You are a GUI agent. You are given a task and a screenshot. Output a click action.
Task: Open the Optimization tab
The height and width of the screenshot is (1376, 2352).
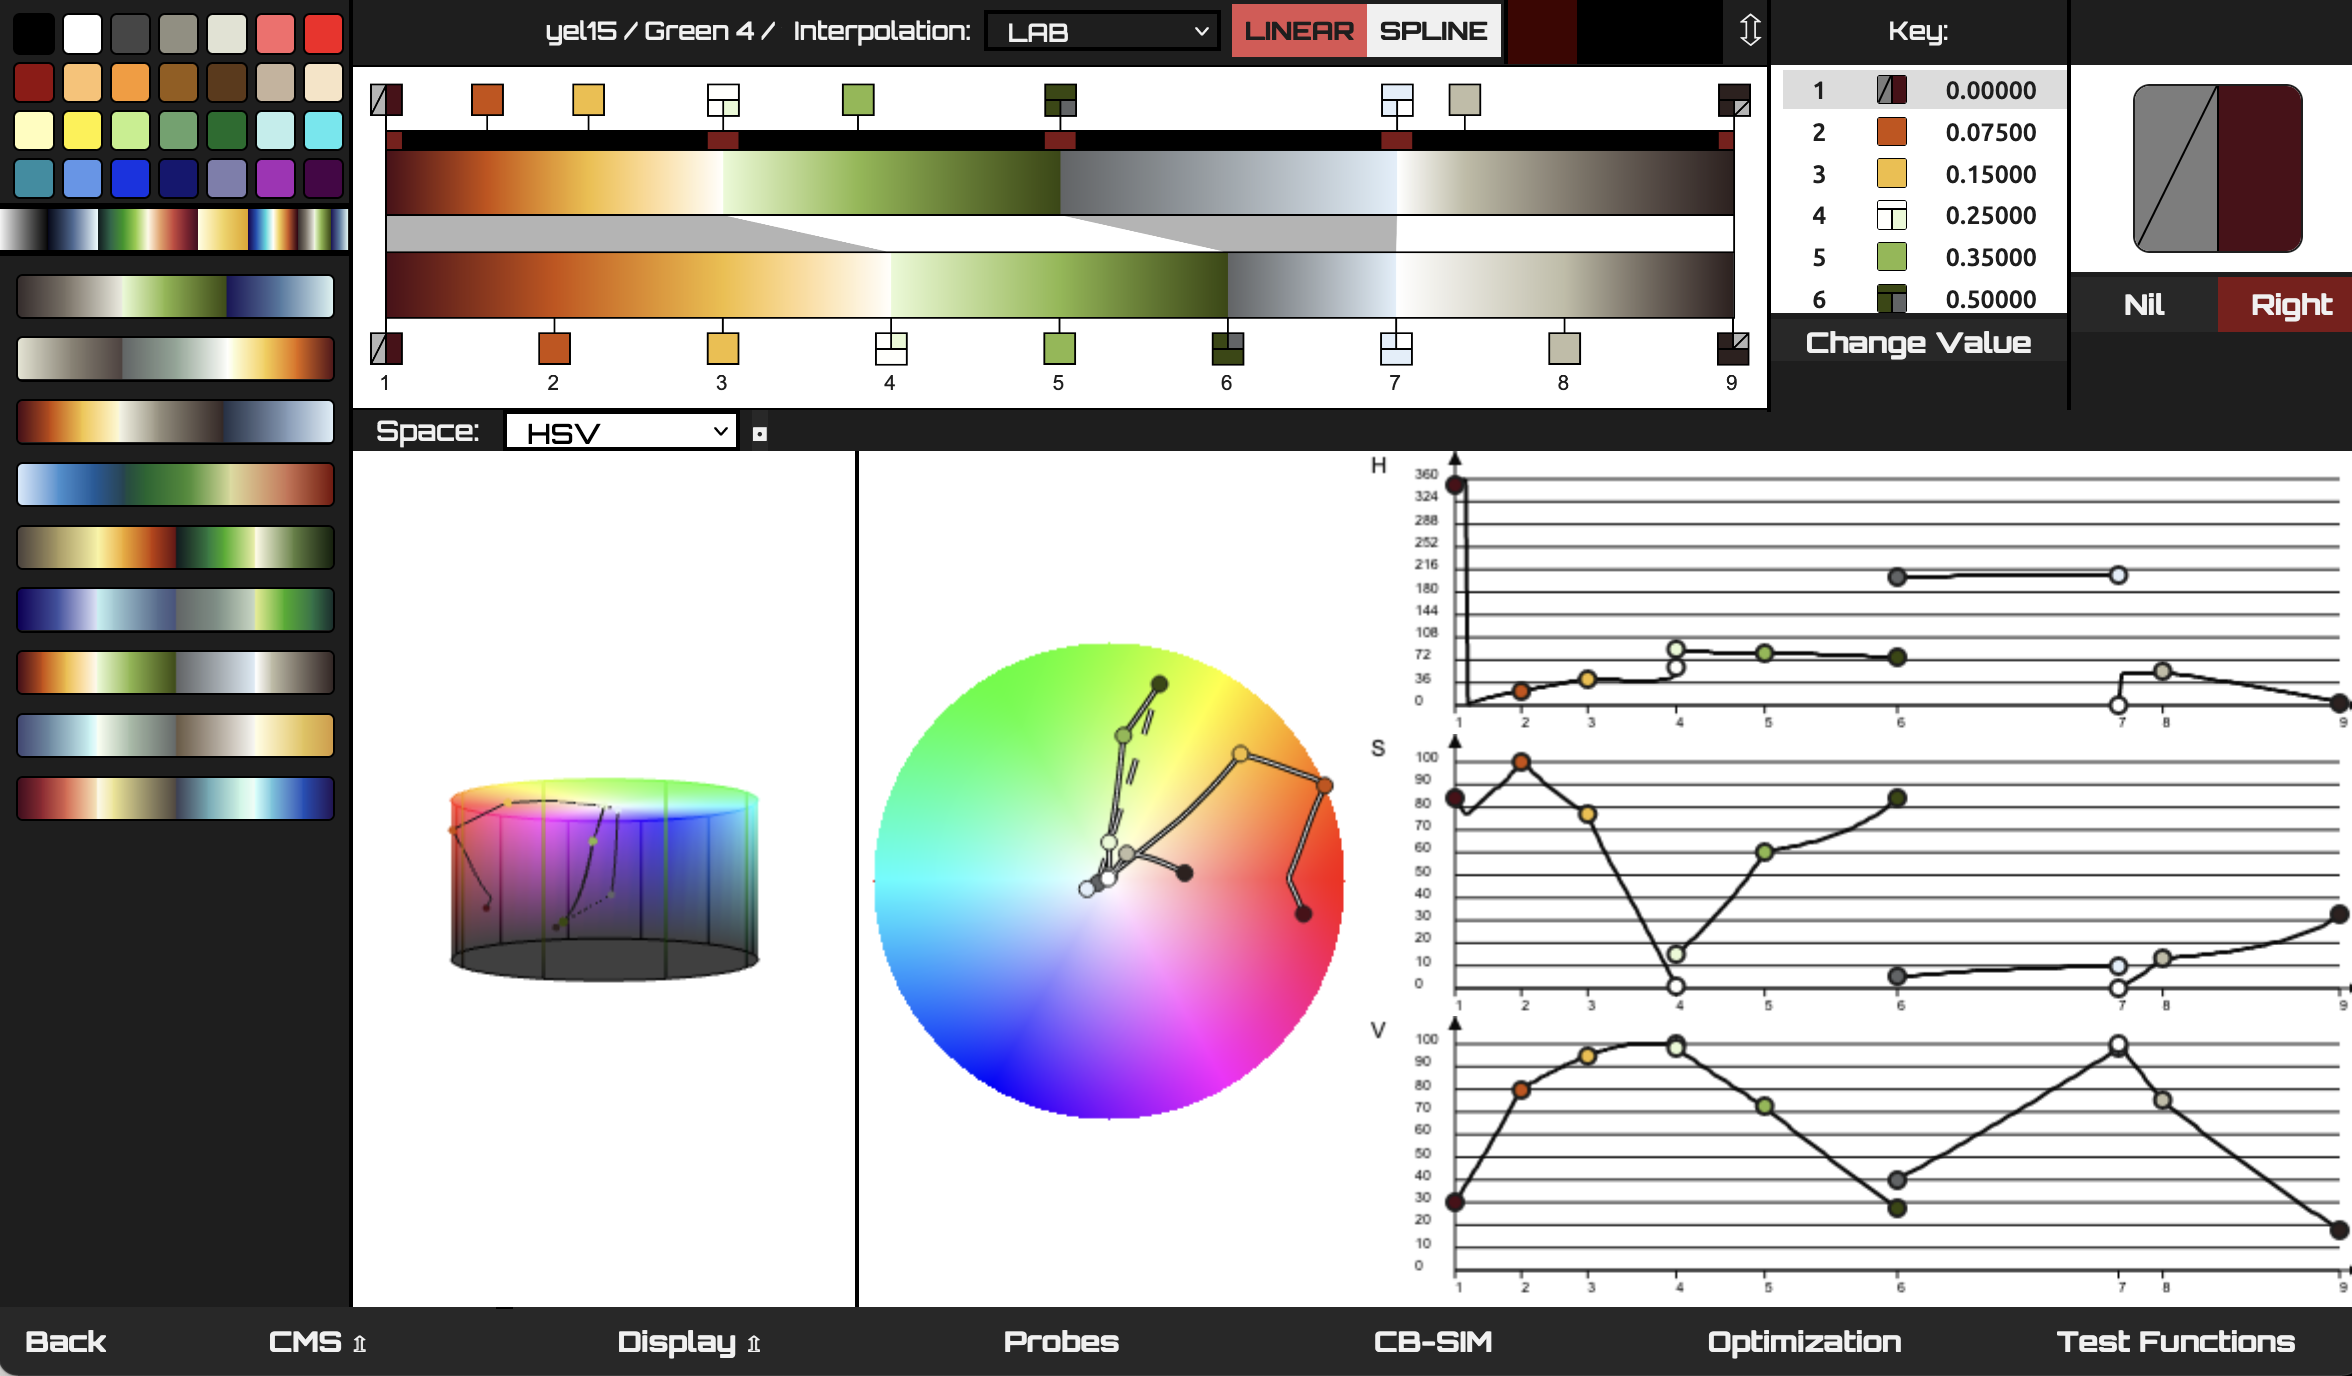tap(1804, 1341)
